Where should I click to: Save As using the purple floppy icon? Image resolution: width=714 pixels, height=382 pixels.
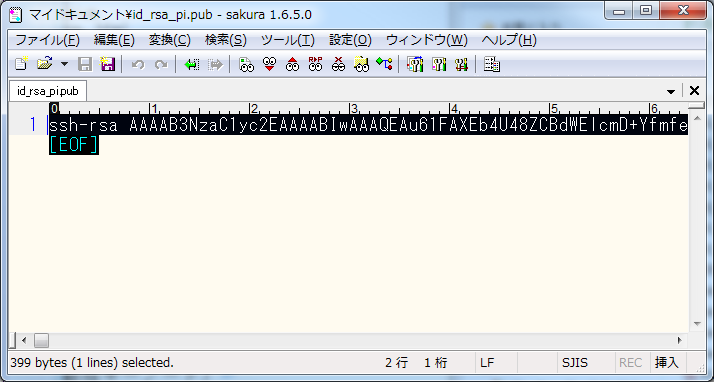(x=107, y=64)
